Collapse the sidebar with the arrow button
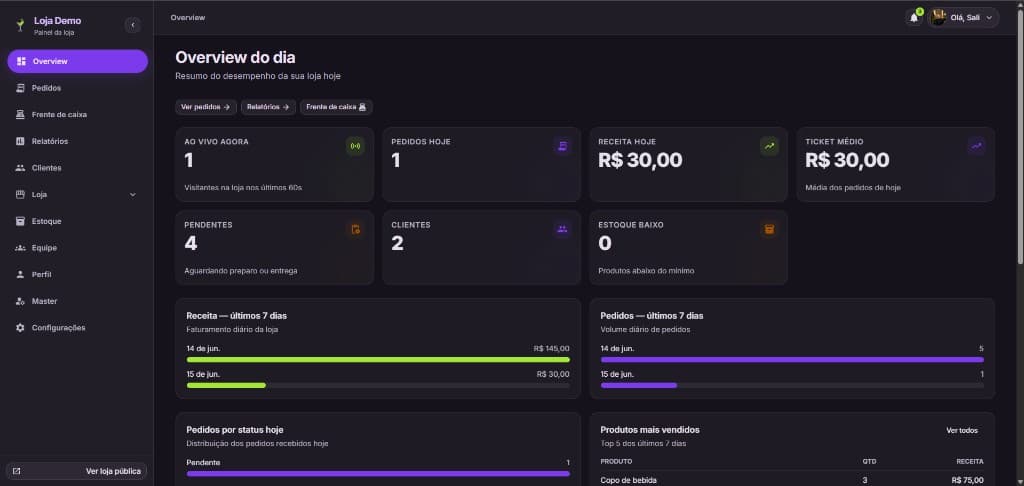The image size is (1024, 486). pos(133,25)
